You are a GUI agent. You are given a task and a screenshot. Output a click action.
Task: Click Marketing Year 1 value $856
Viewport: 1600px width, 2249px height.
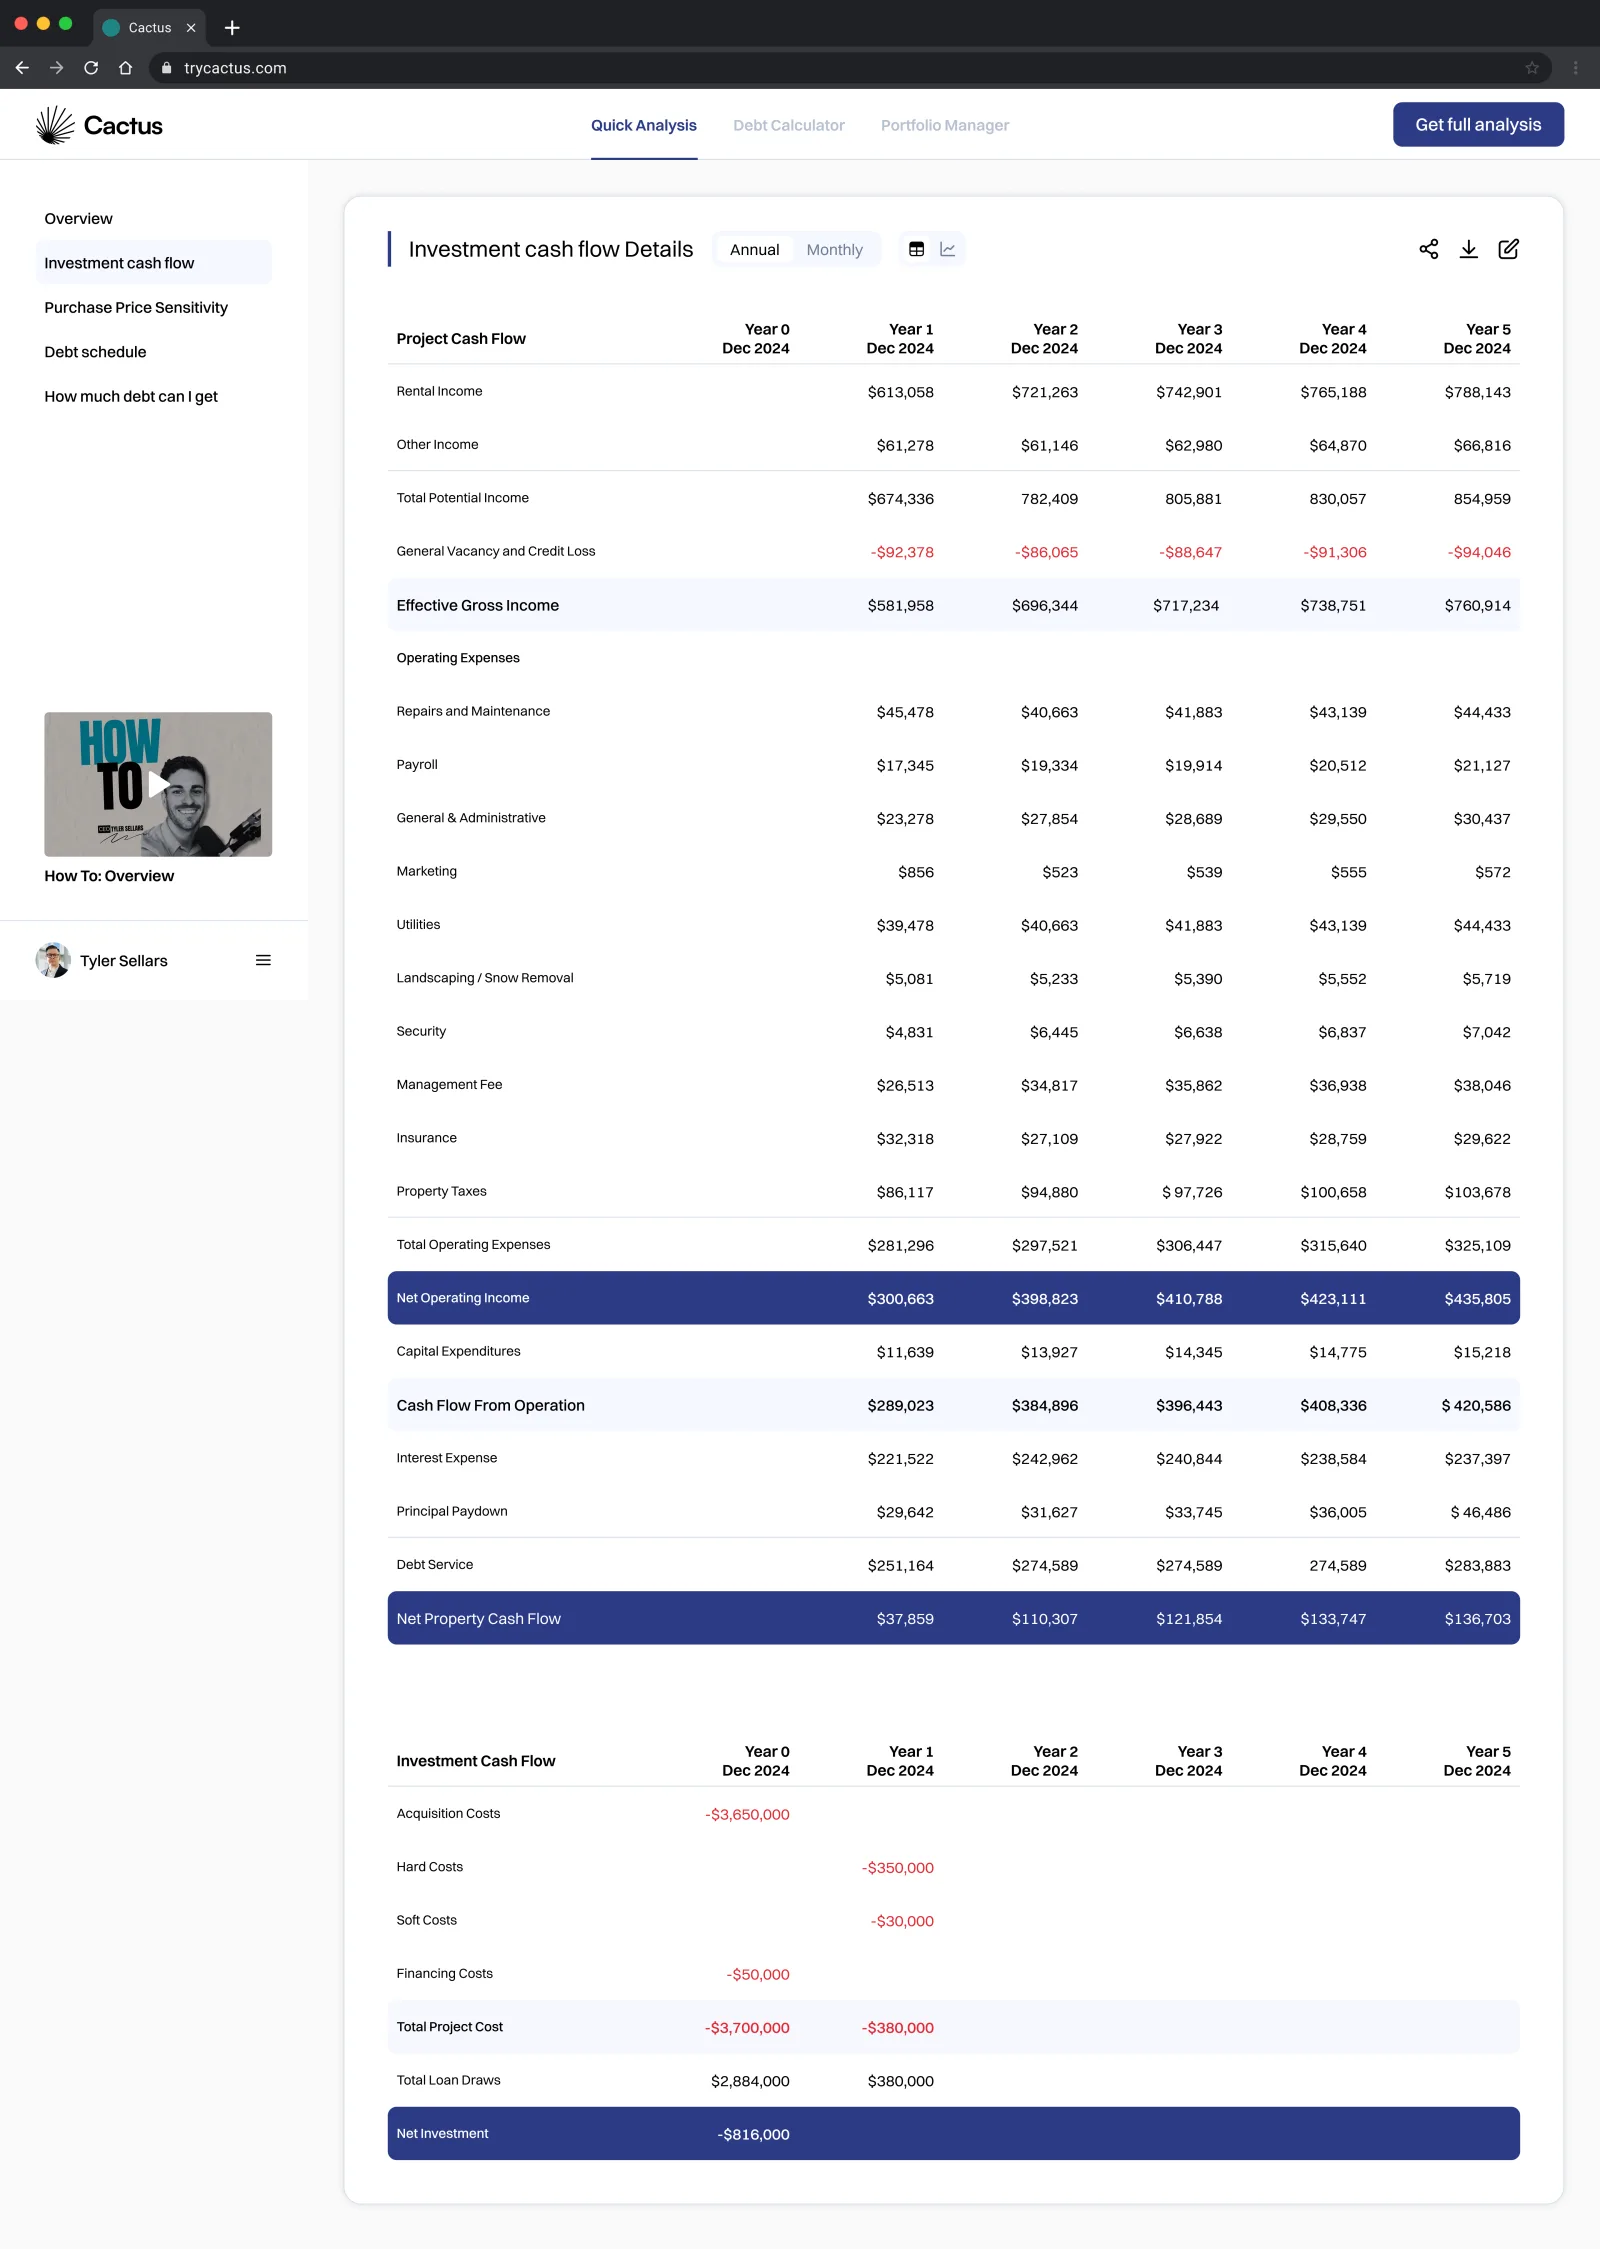pos(915,872)
